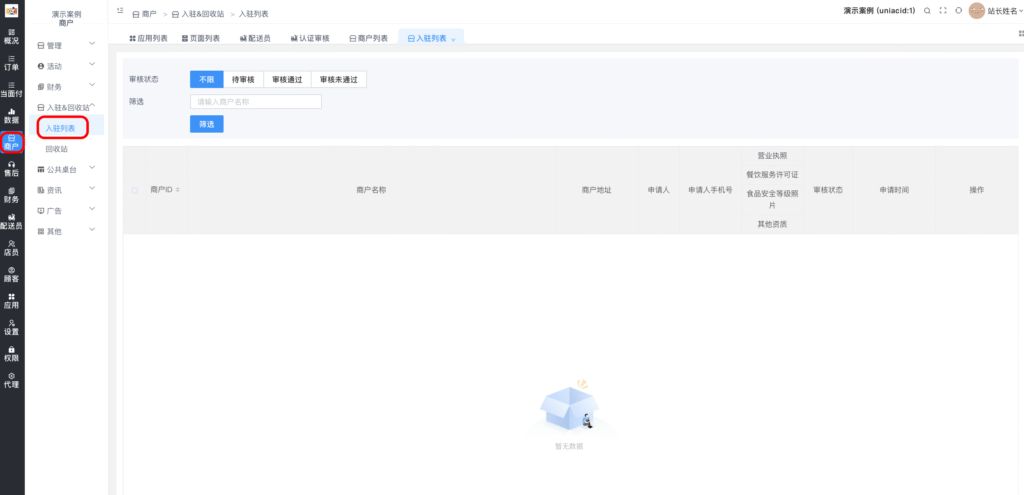The image size is (1024, 495).
Task: Select 审核未通过 audit status filter
Action: point(339,79)
